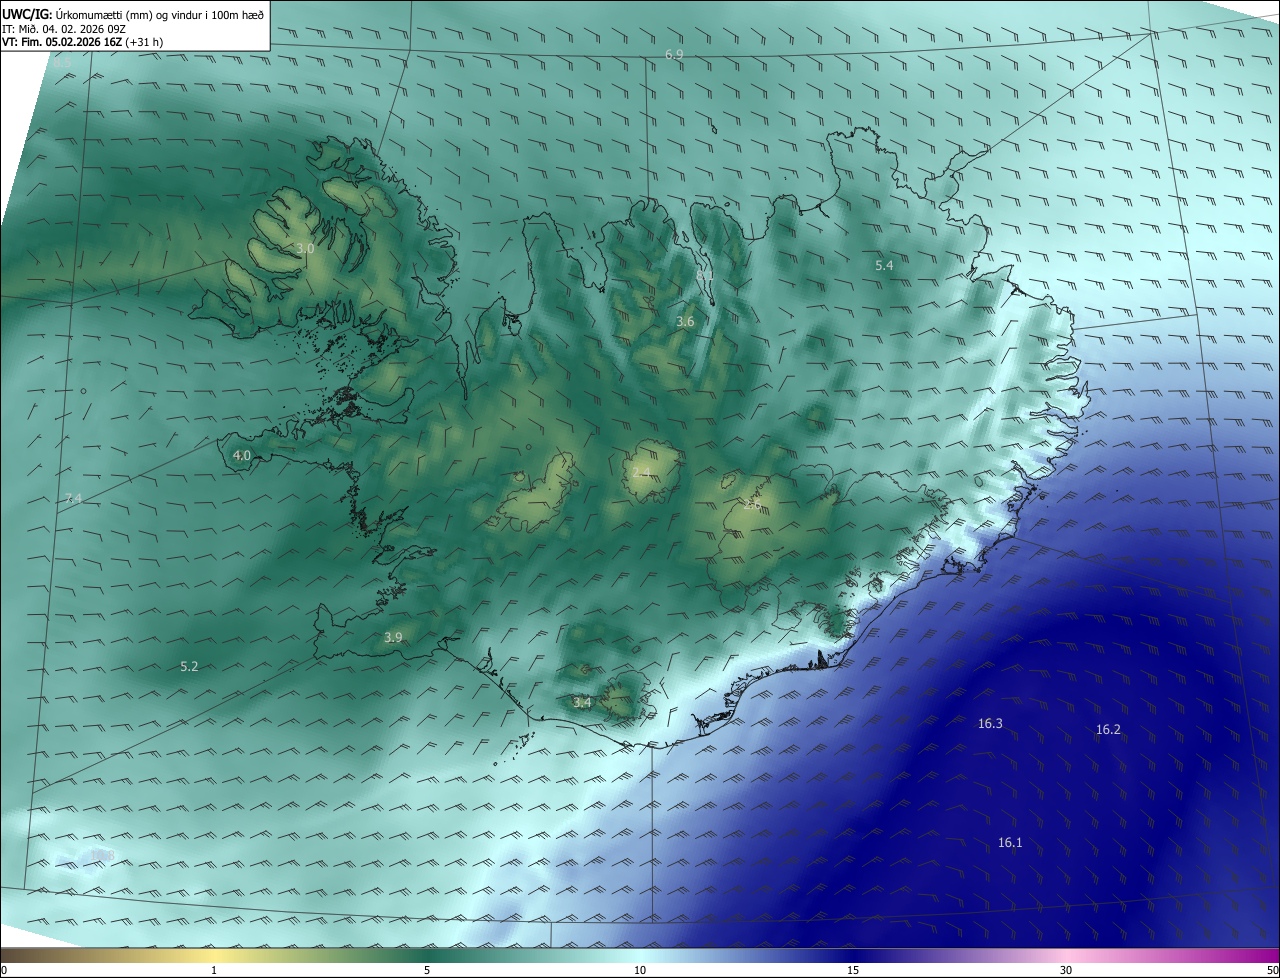1280x978 pixels.
Task: Click the 30 label on the color scale
Action: [x=1066, y=970]
